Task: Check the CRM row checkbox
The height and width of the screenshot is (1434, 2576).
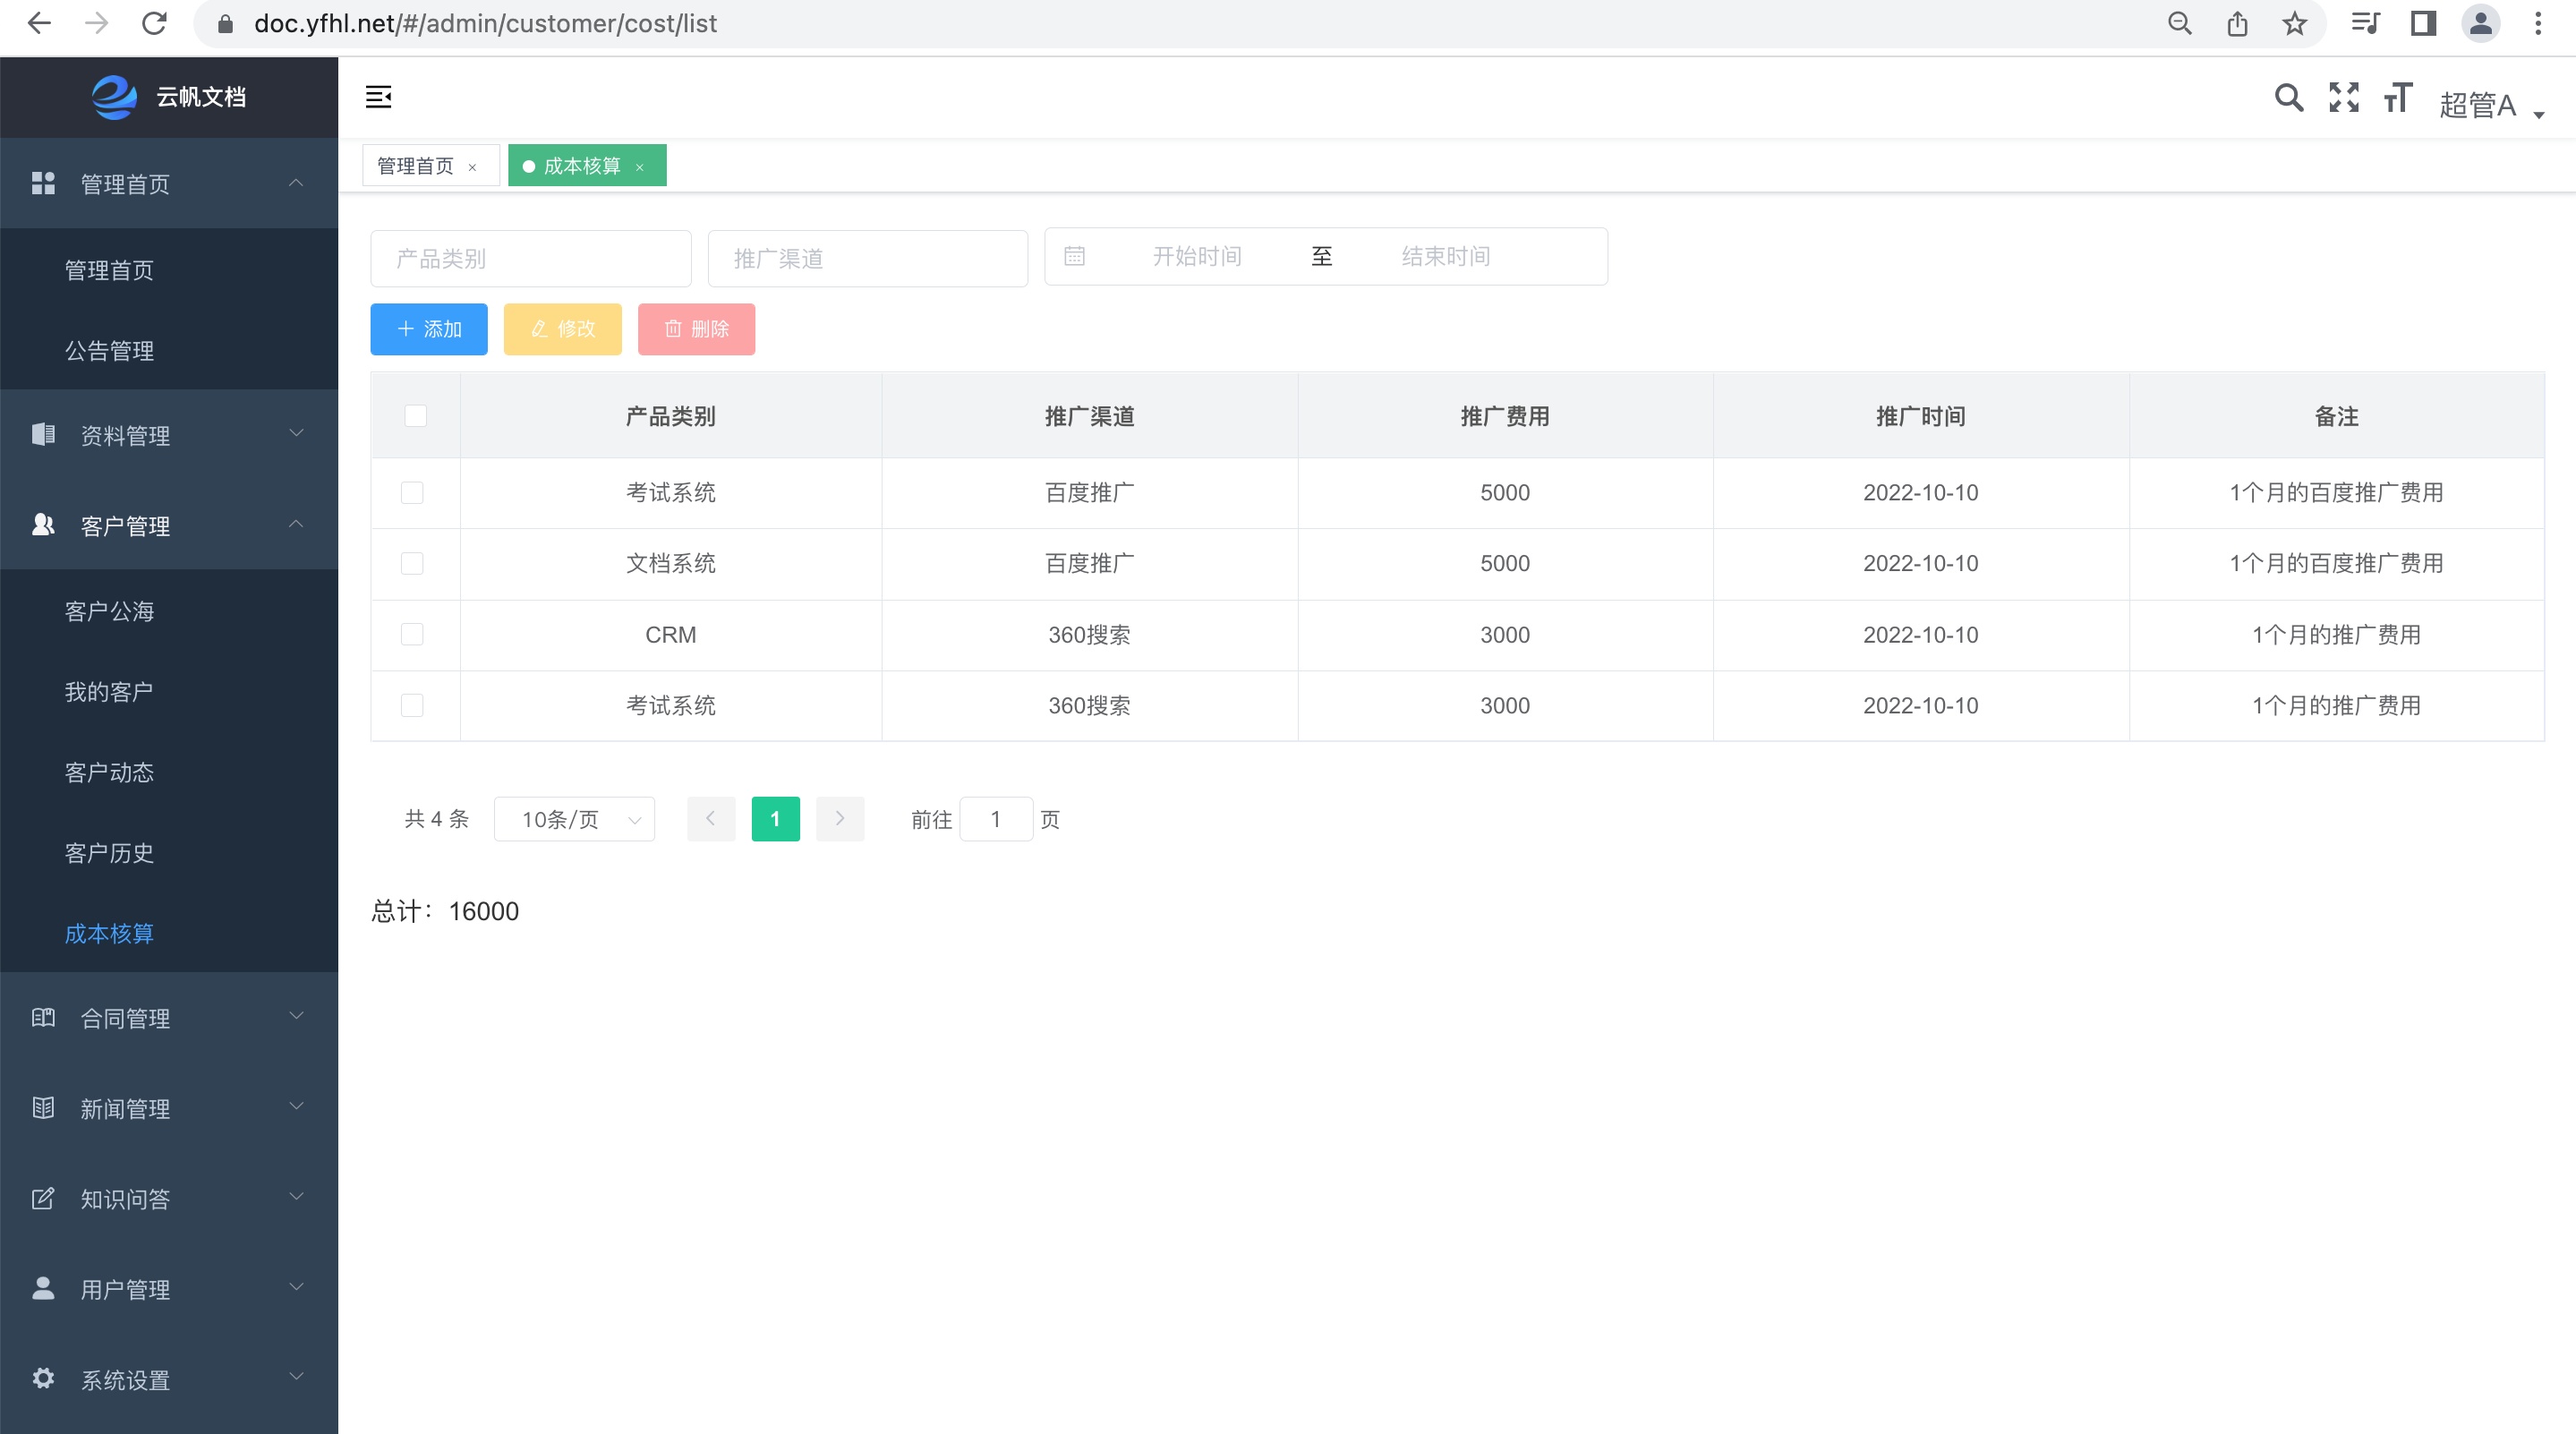Action: click(412, 634)
